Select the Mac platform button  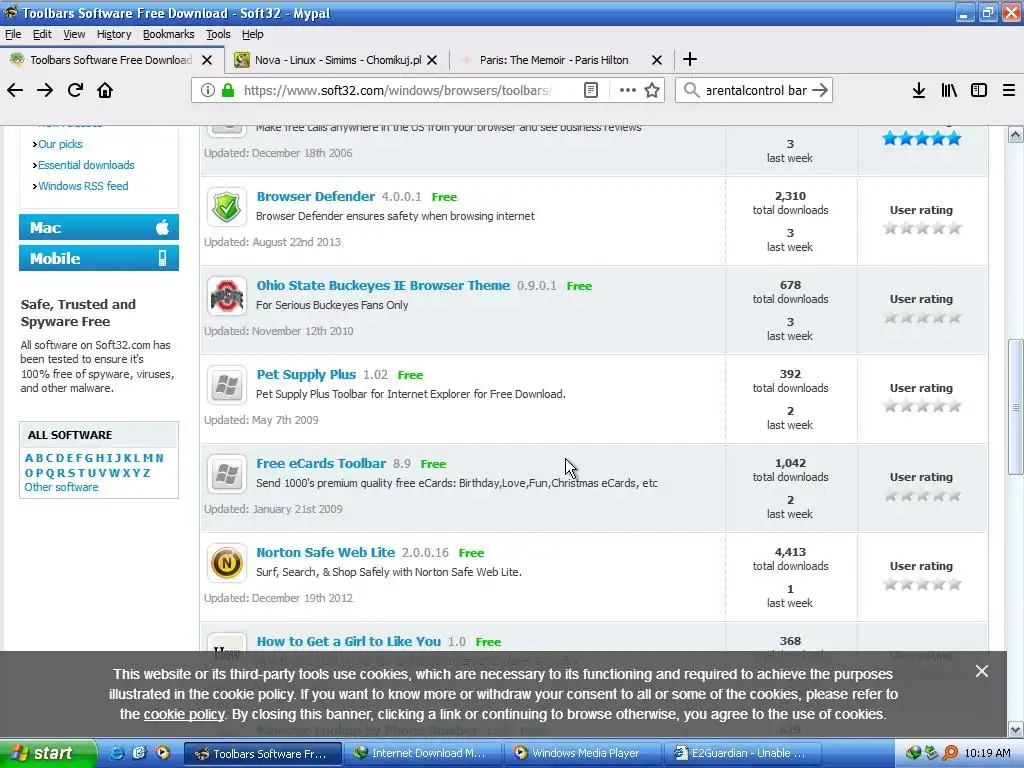click(99, 227)
